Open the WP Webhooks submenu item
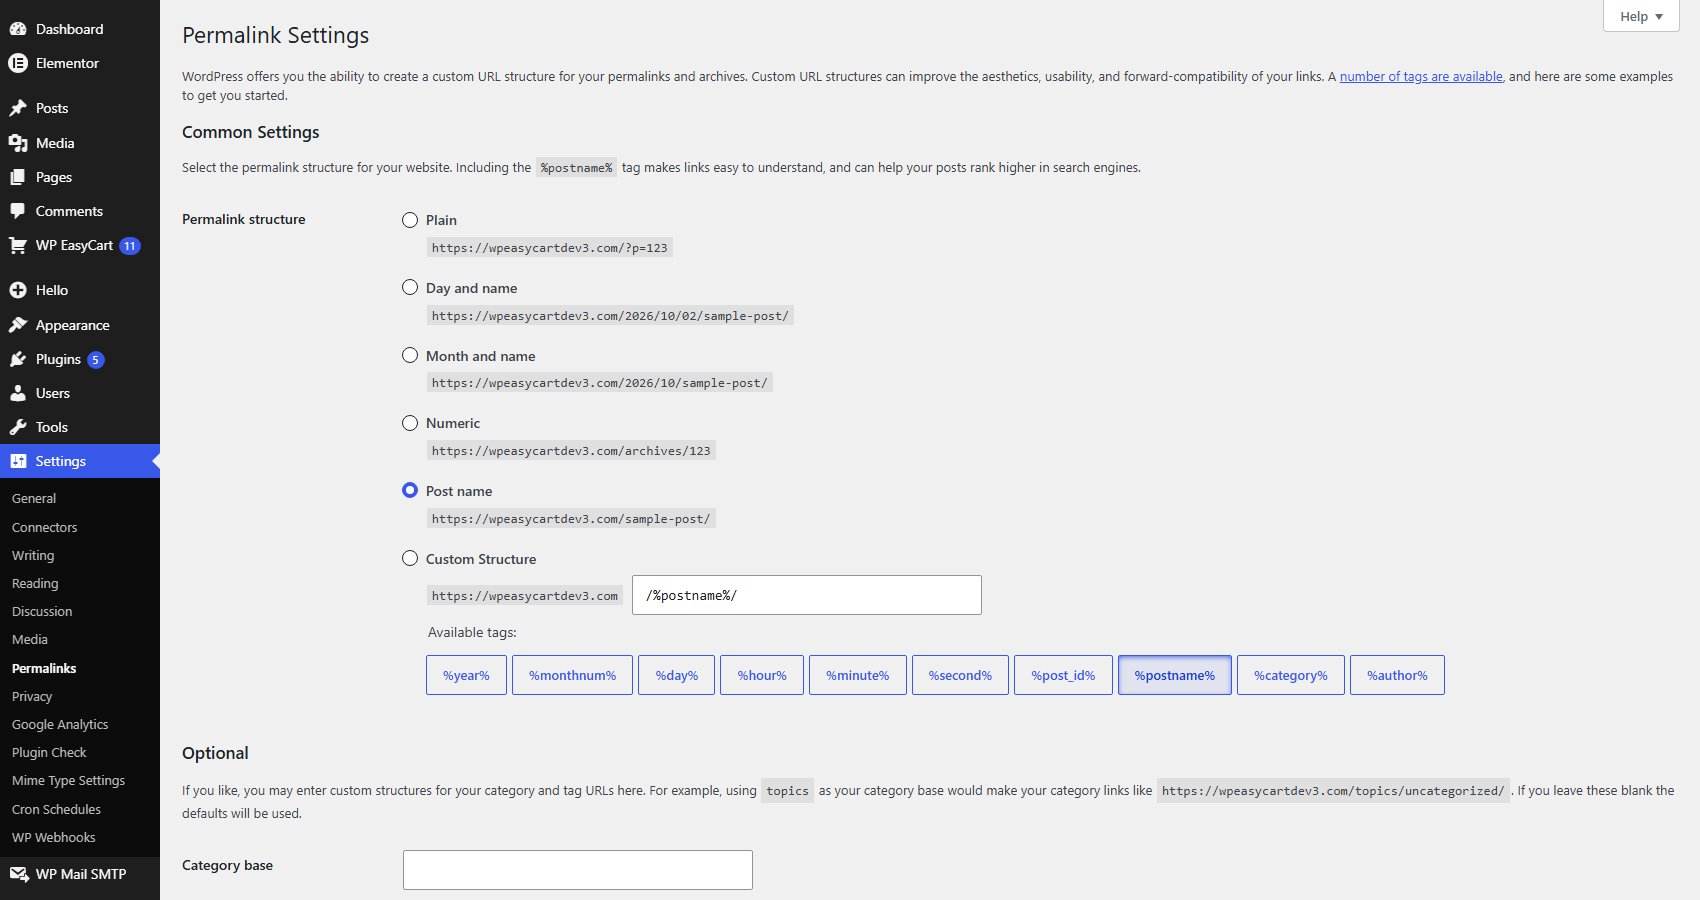Screen dimensions: 1700x900 [x=54, y=837]
